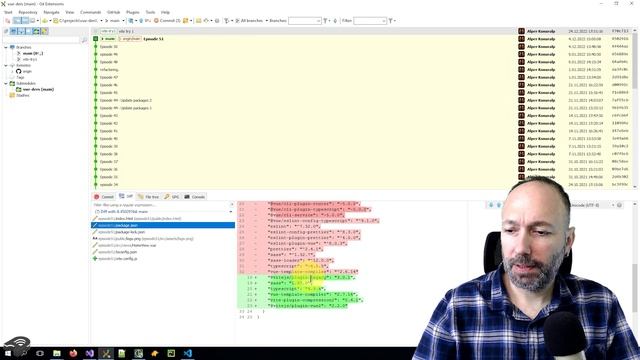Click the search magnifier icon in left panel
Image resolution: width=640 pixels, height=360 pixels.
pyautogui.click(x=84, y=40)
